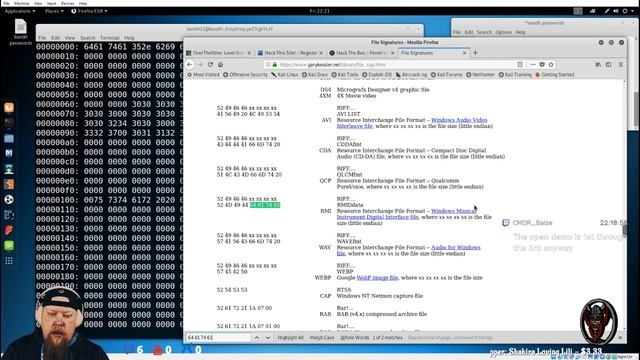Open the Kali Forums bookmark
This screenshot has height=360, width=640.
447,75
